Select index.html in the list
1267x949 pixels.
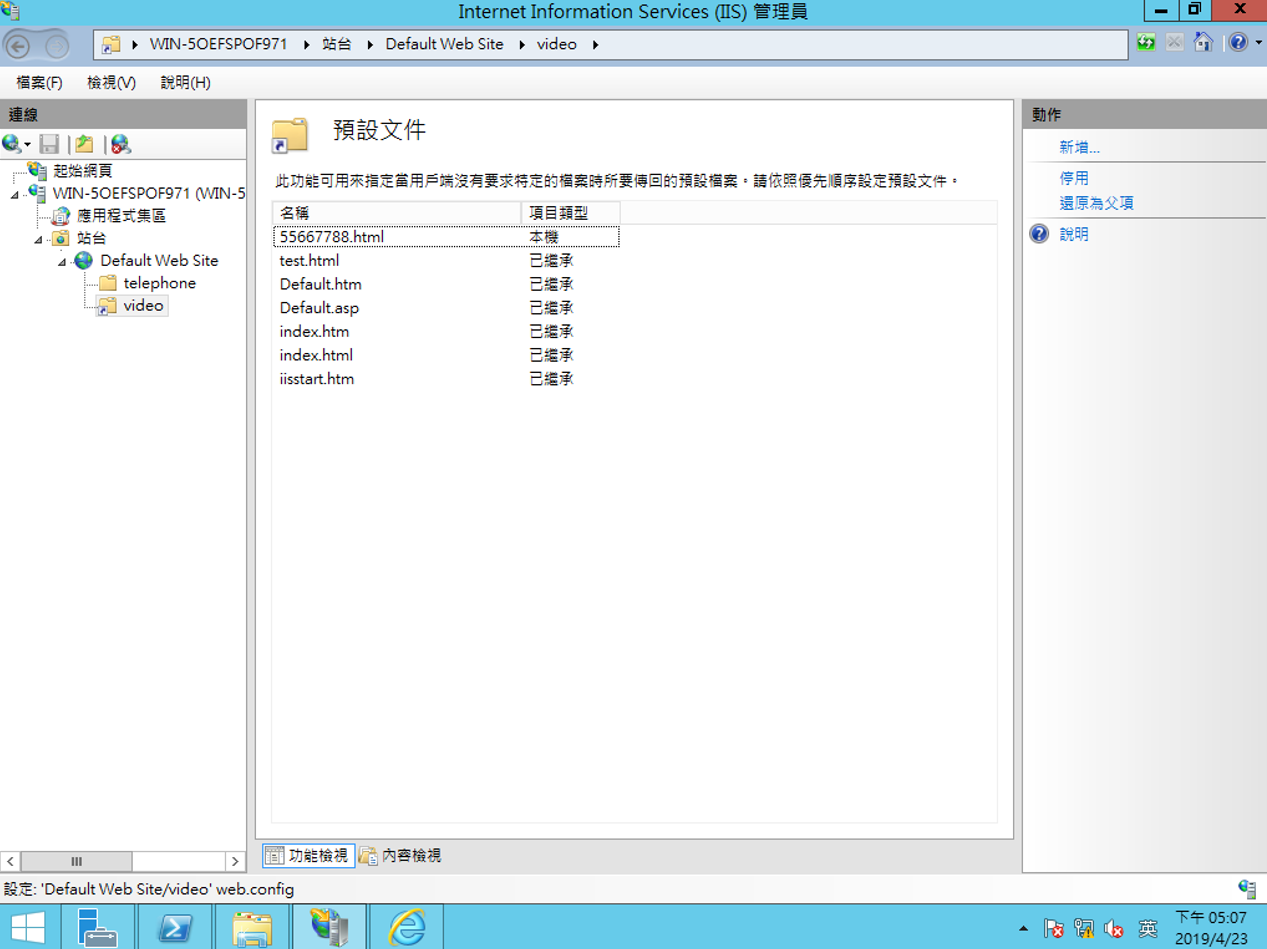[x=316, y=355]
